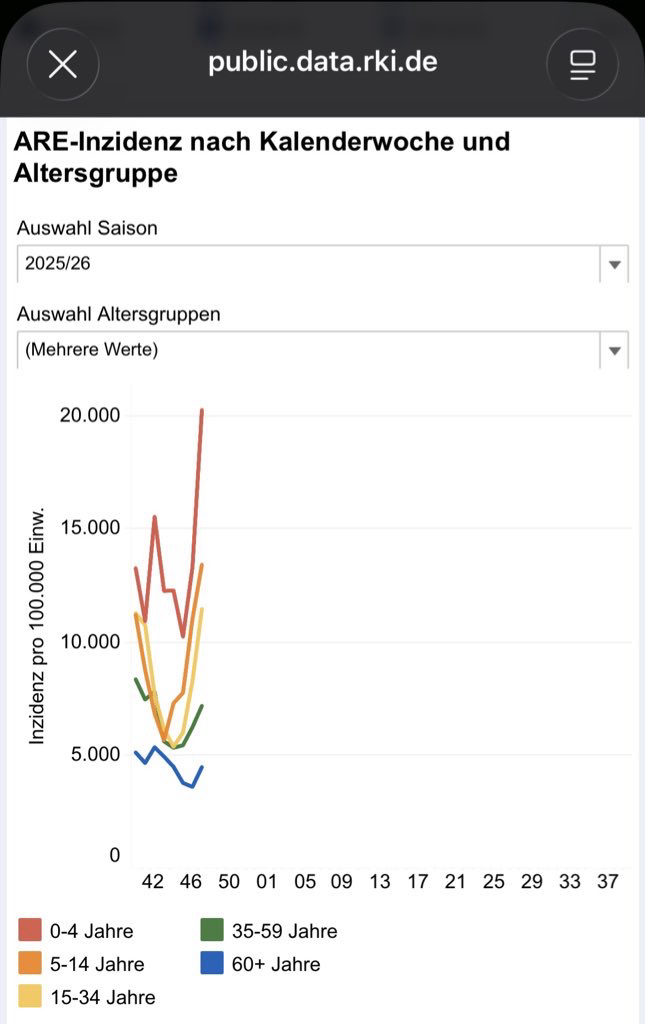Viewport: 645px width, 1024px height.
Task: Highlight the 35-59 Jahre legend label
Action: click(284, 931)
